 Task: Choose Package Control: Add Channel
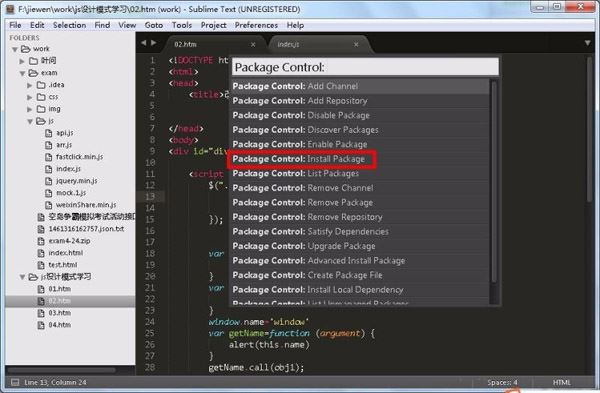(x=360, y=86)
